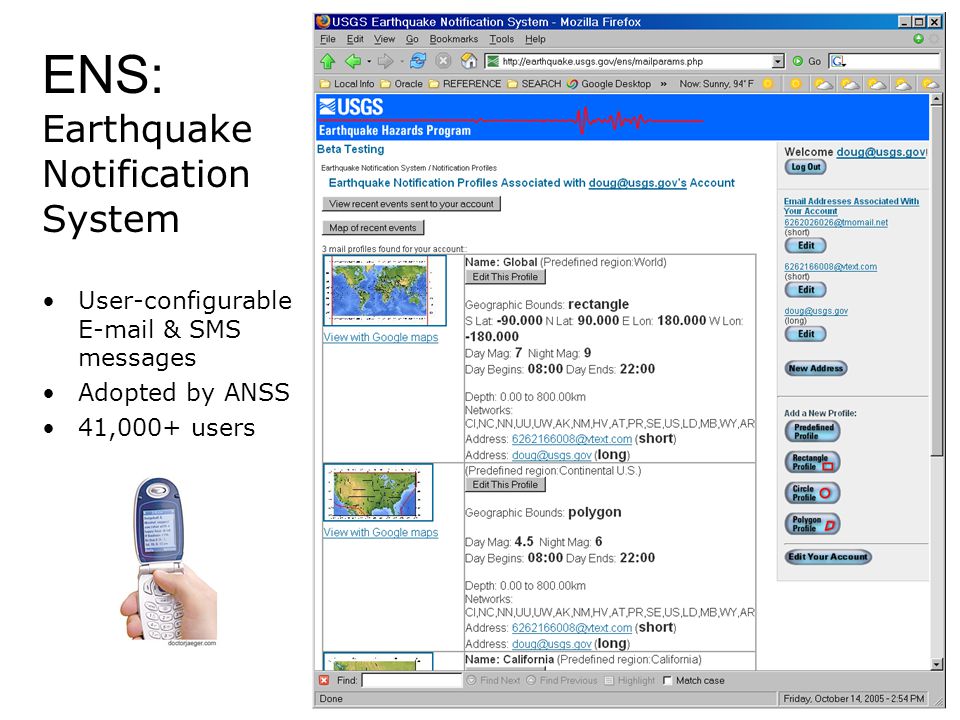Open the REFERENCE bookmark folder
The width and height of the screenshot is (960, 720).
pos(465,84)
